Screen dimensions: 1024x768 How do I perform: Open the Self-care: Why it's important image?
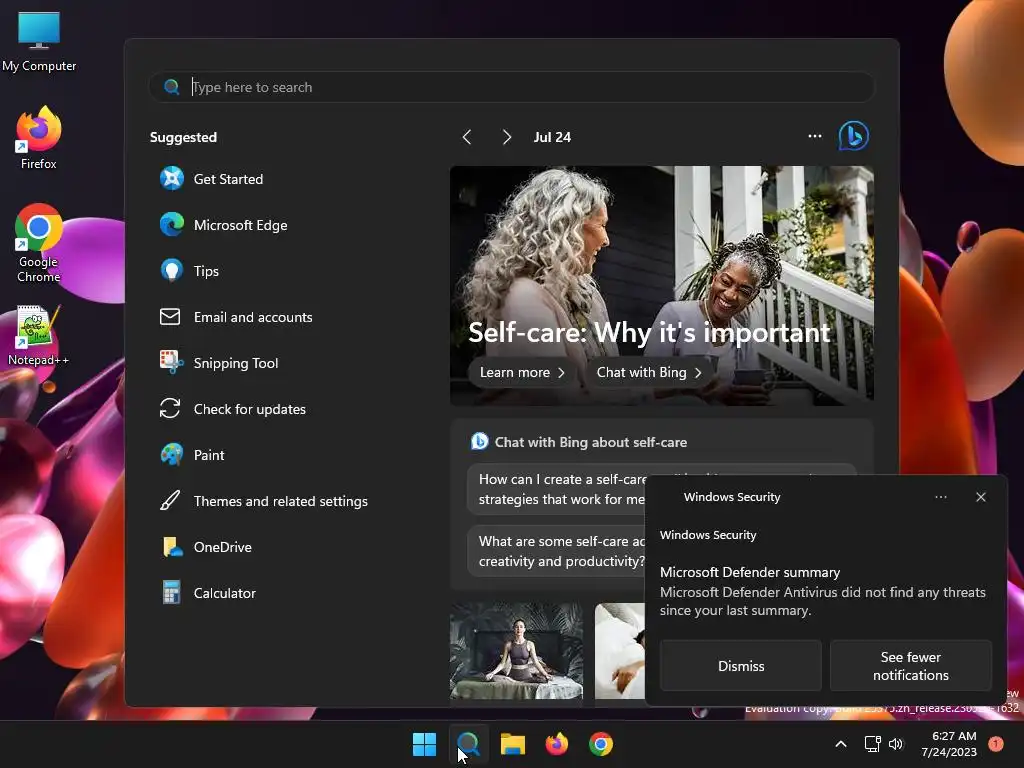[662, 285]
